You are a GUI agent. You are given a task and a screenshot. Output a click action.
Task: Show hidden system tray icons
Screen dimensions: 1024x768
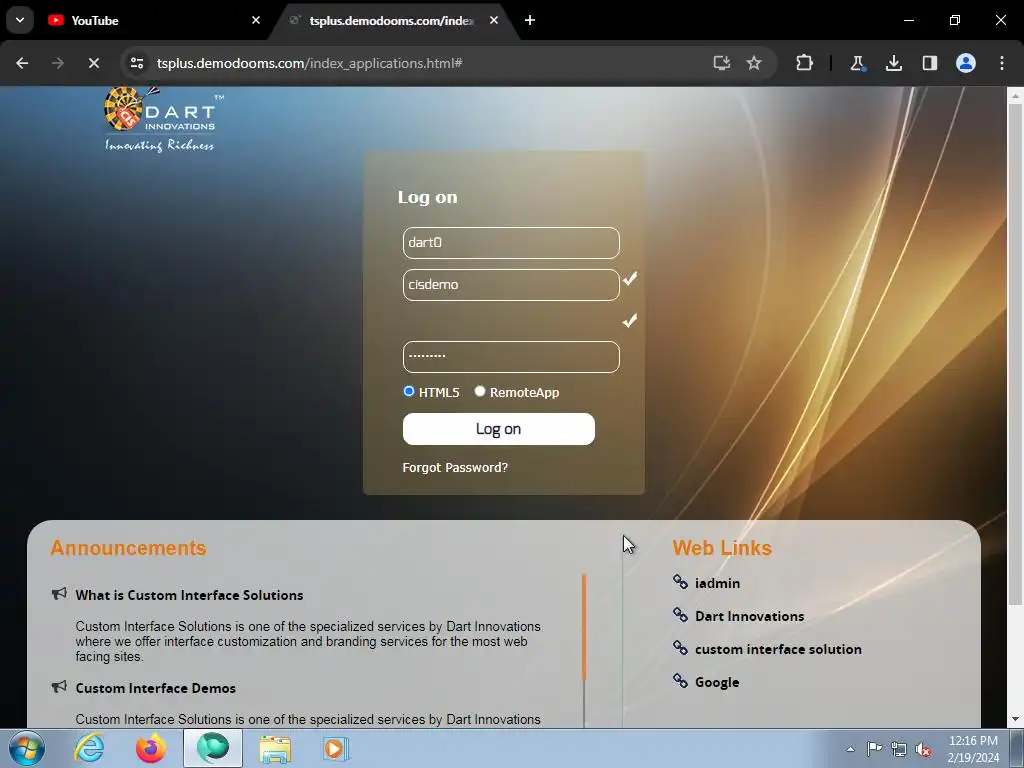[x=850, y=749]
